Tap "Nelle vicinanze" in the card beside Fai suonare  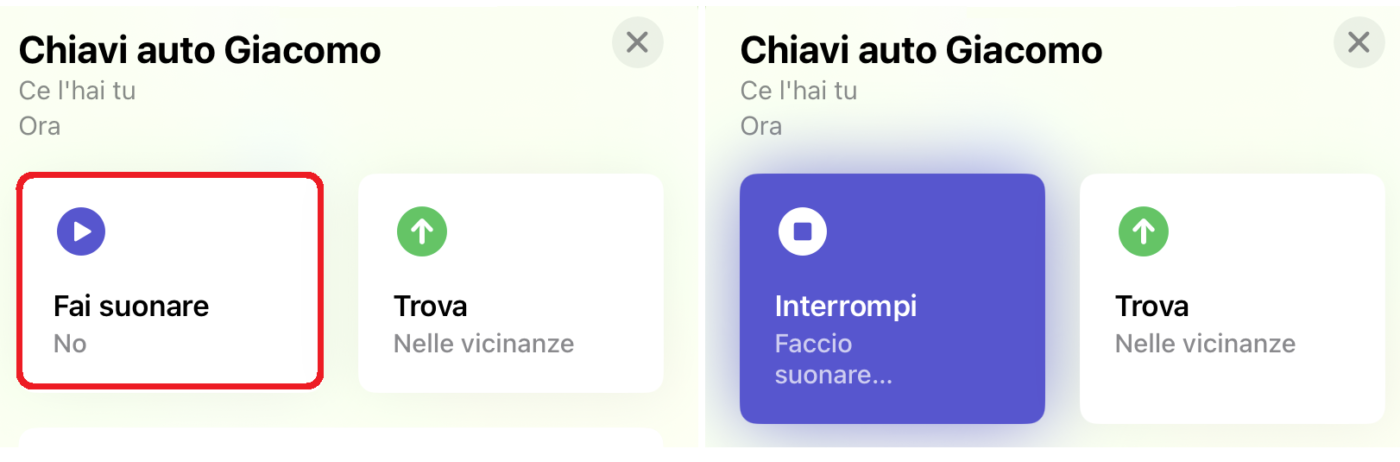pos(484,344)
